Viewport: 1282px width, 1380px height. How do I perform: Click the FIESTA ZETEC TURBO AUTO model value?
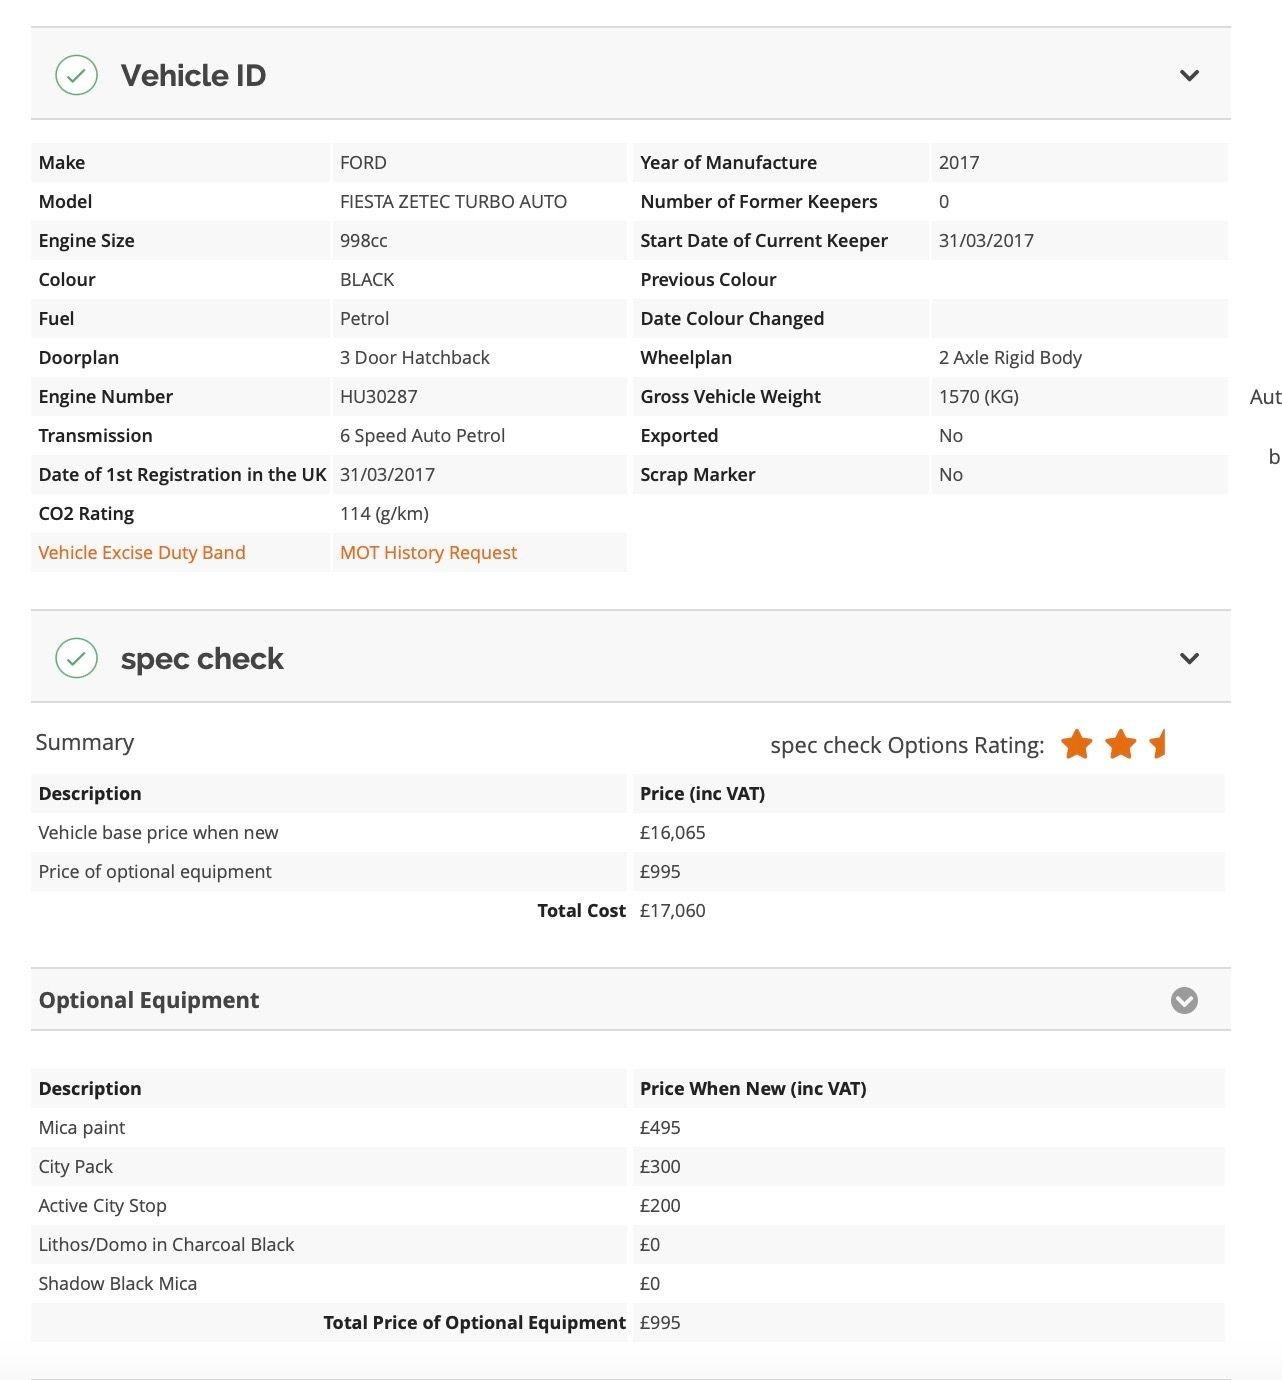453,201
